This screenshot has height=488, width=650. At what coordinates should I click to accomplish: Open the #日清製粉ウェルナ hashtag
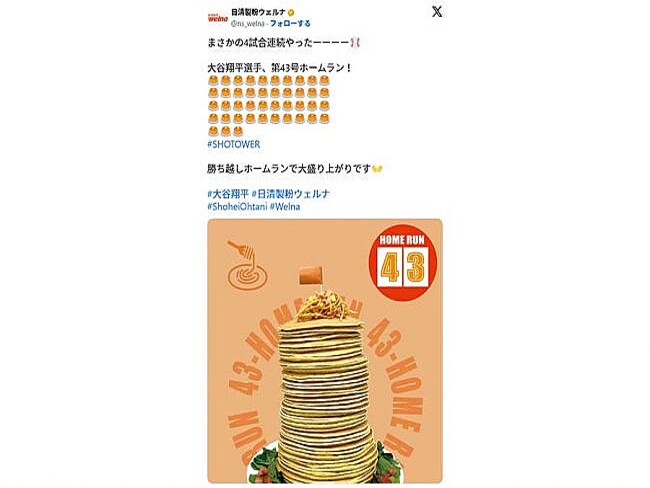[x=291, y=194]
